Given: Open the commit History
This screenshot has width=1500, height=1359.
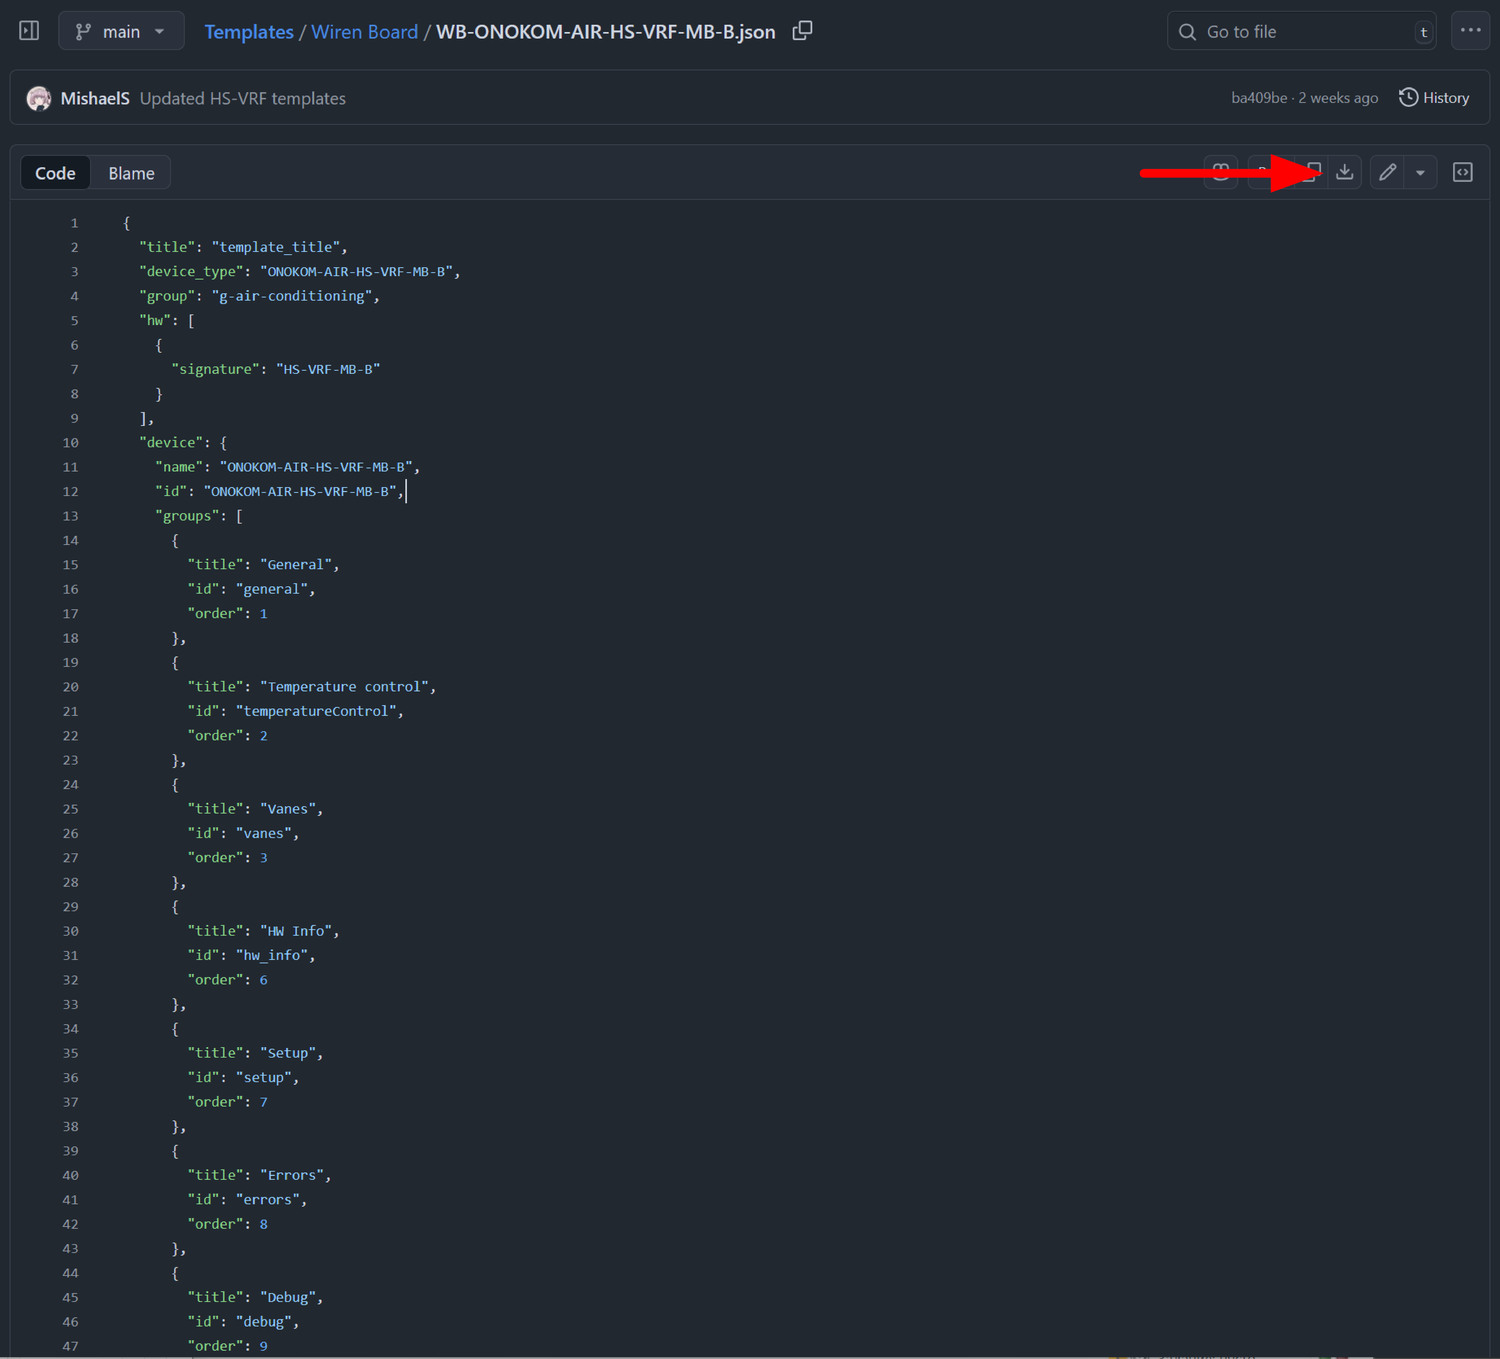Looking at the screenshot, I should (1434, 98).
